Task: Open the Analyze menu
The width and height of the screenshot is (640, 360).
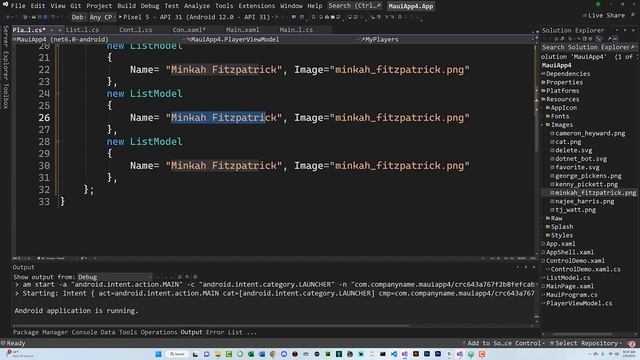Action: tap(197, 6)
